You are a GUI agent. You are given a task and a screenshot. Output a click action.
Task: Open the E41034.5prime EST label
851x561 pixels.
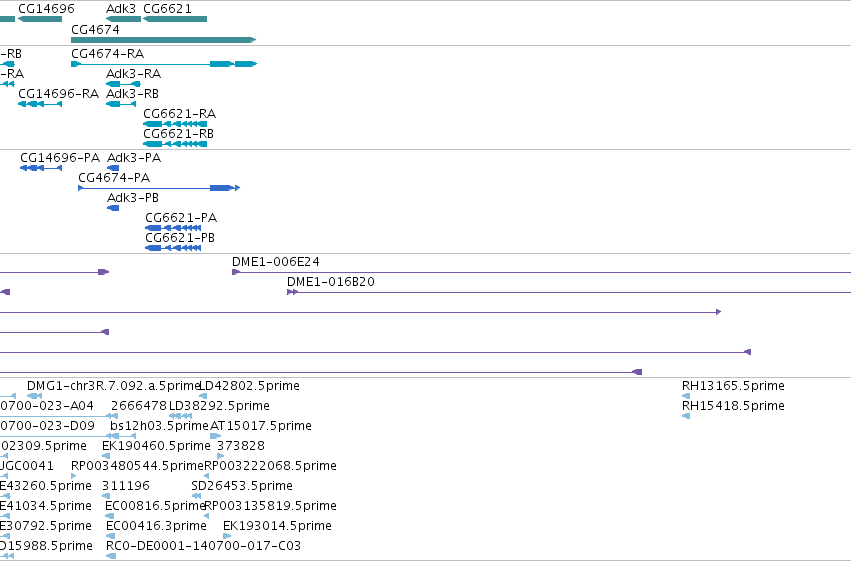pyautogui.click(x=46, y=506)
